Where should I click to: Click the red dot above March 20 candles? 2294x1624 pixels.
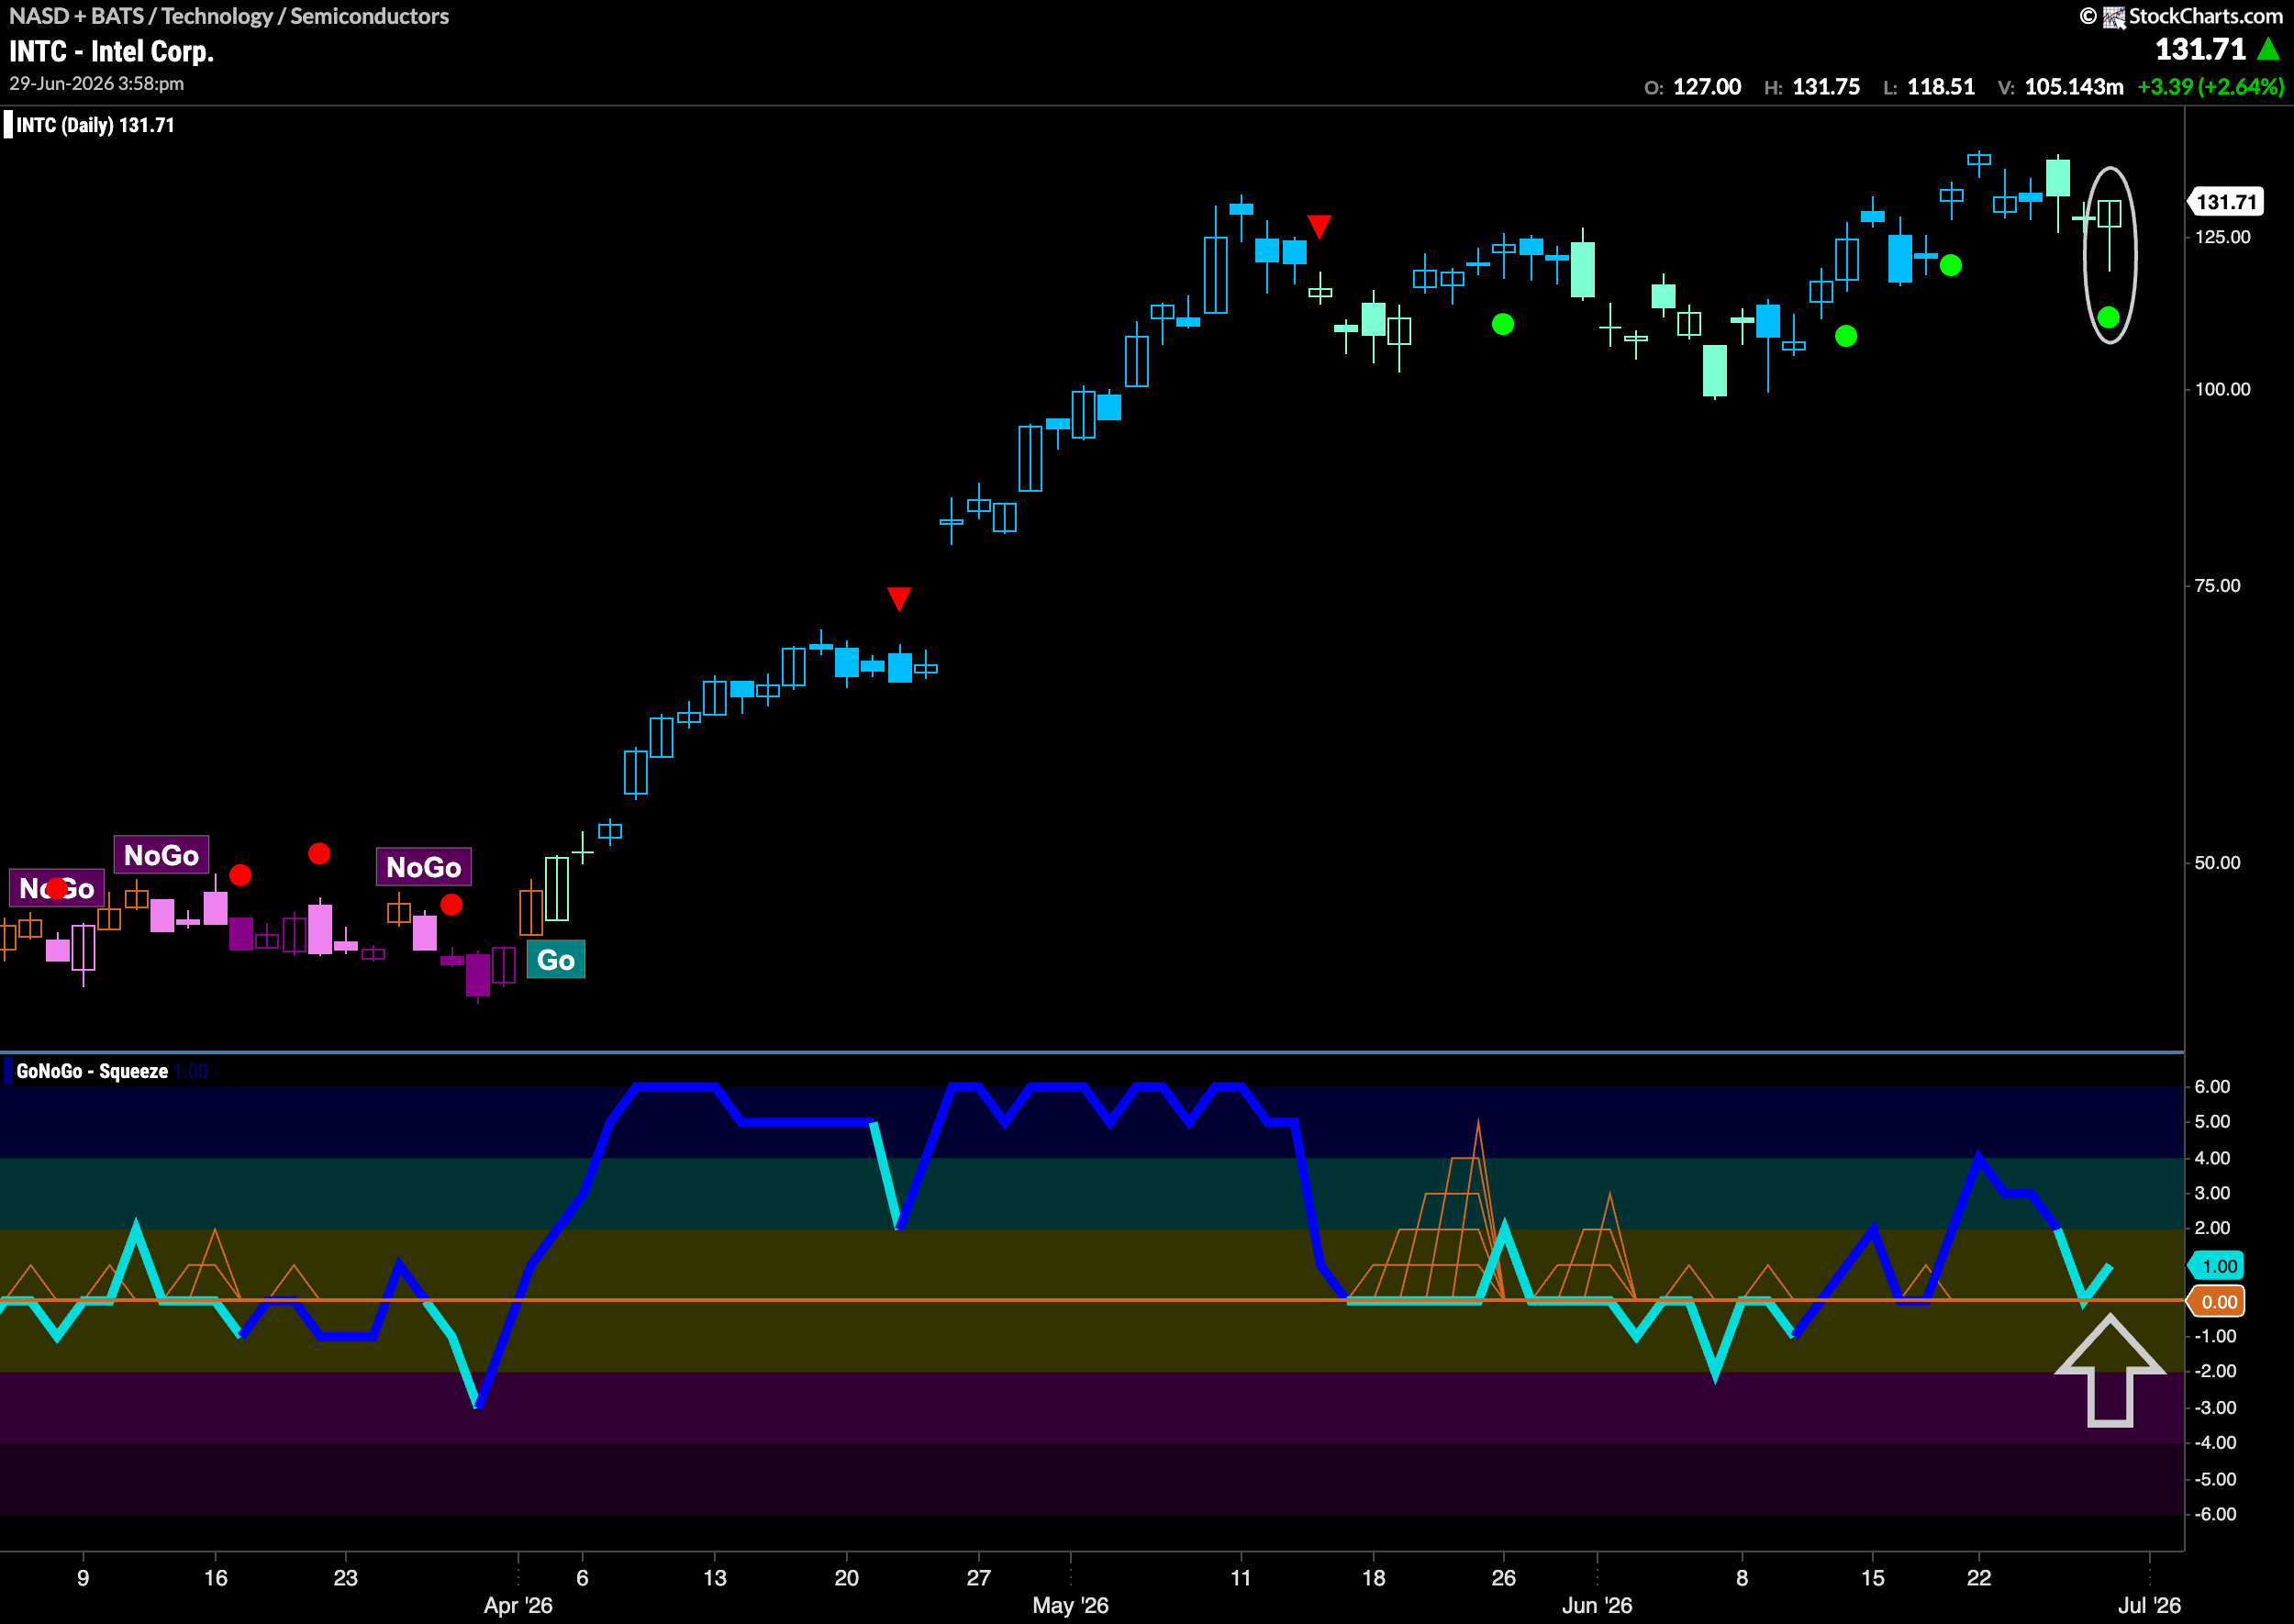319,853
